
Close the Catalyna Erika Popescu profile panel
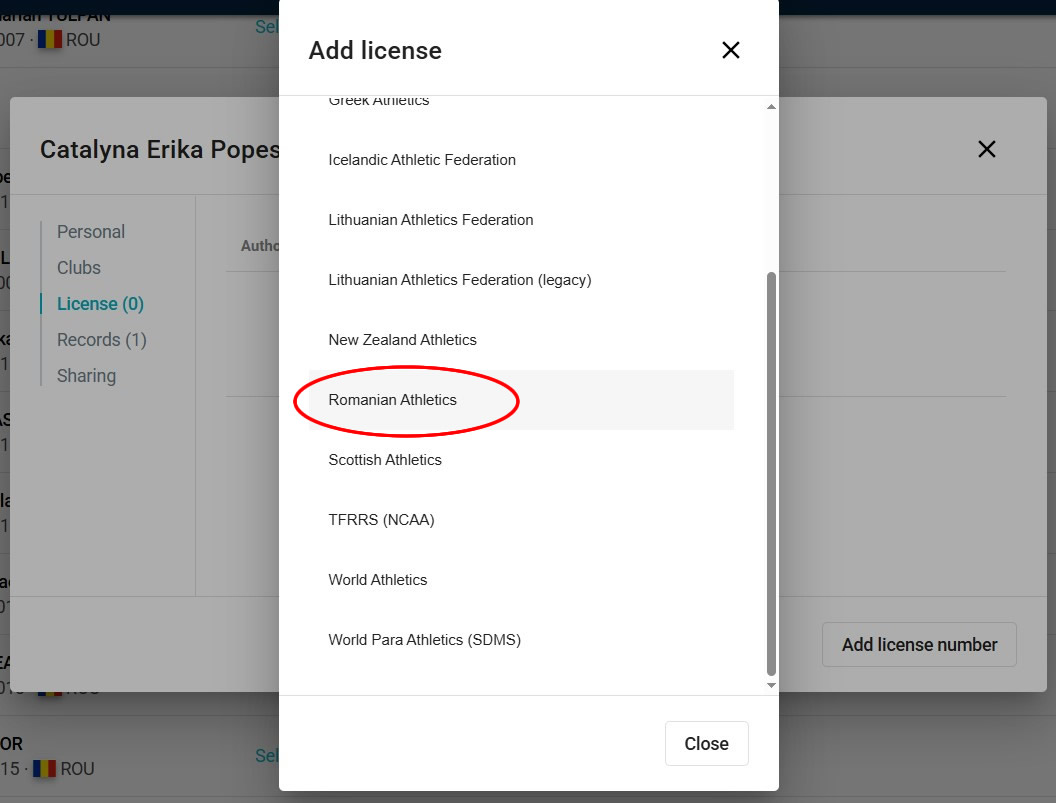[x=986, y=149]
